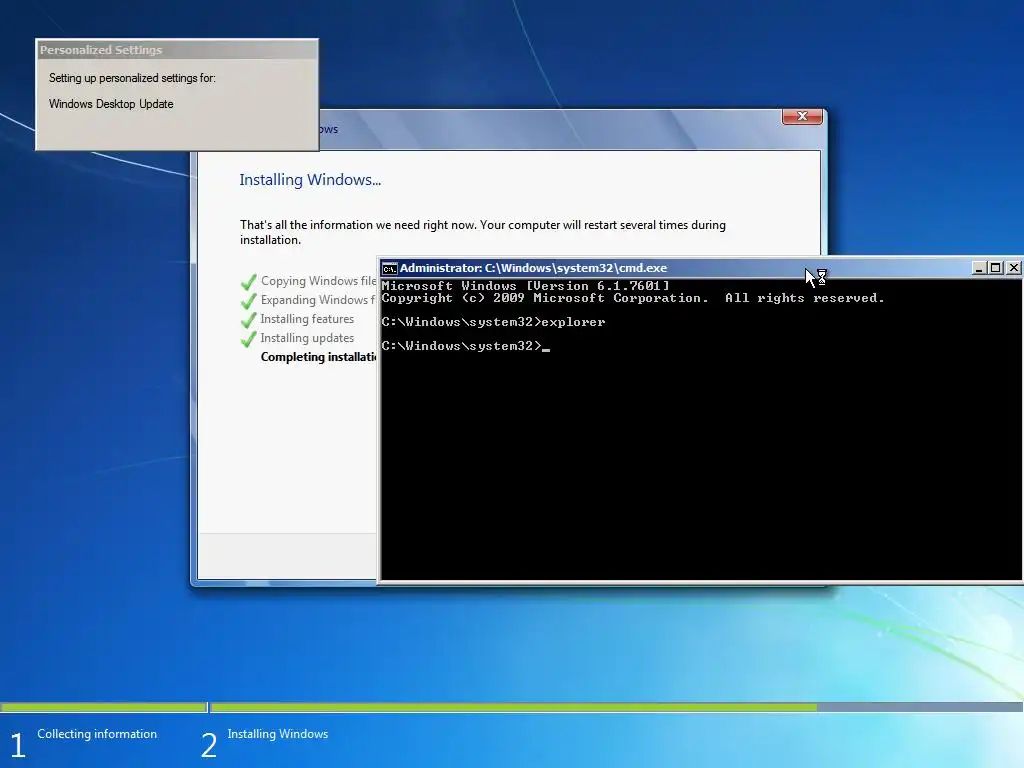The image size is (1024, 768).
Task: Select the 'Installing updates' step text
Action: pos(307,338)
